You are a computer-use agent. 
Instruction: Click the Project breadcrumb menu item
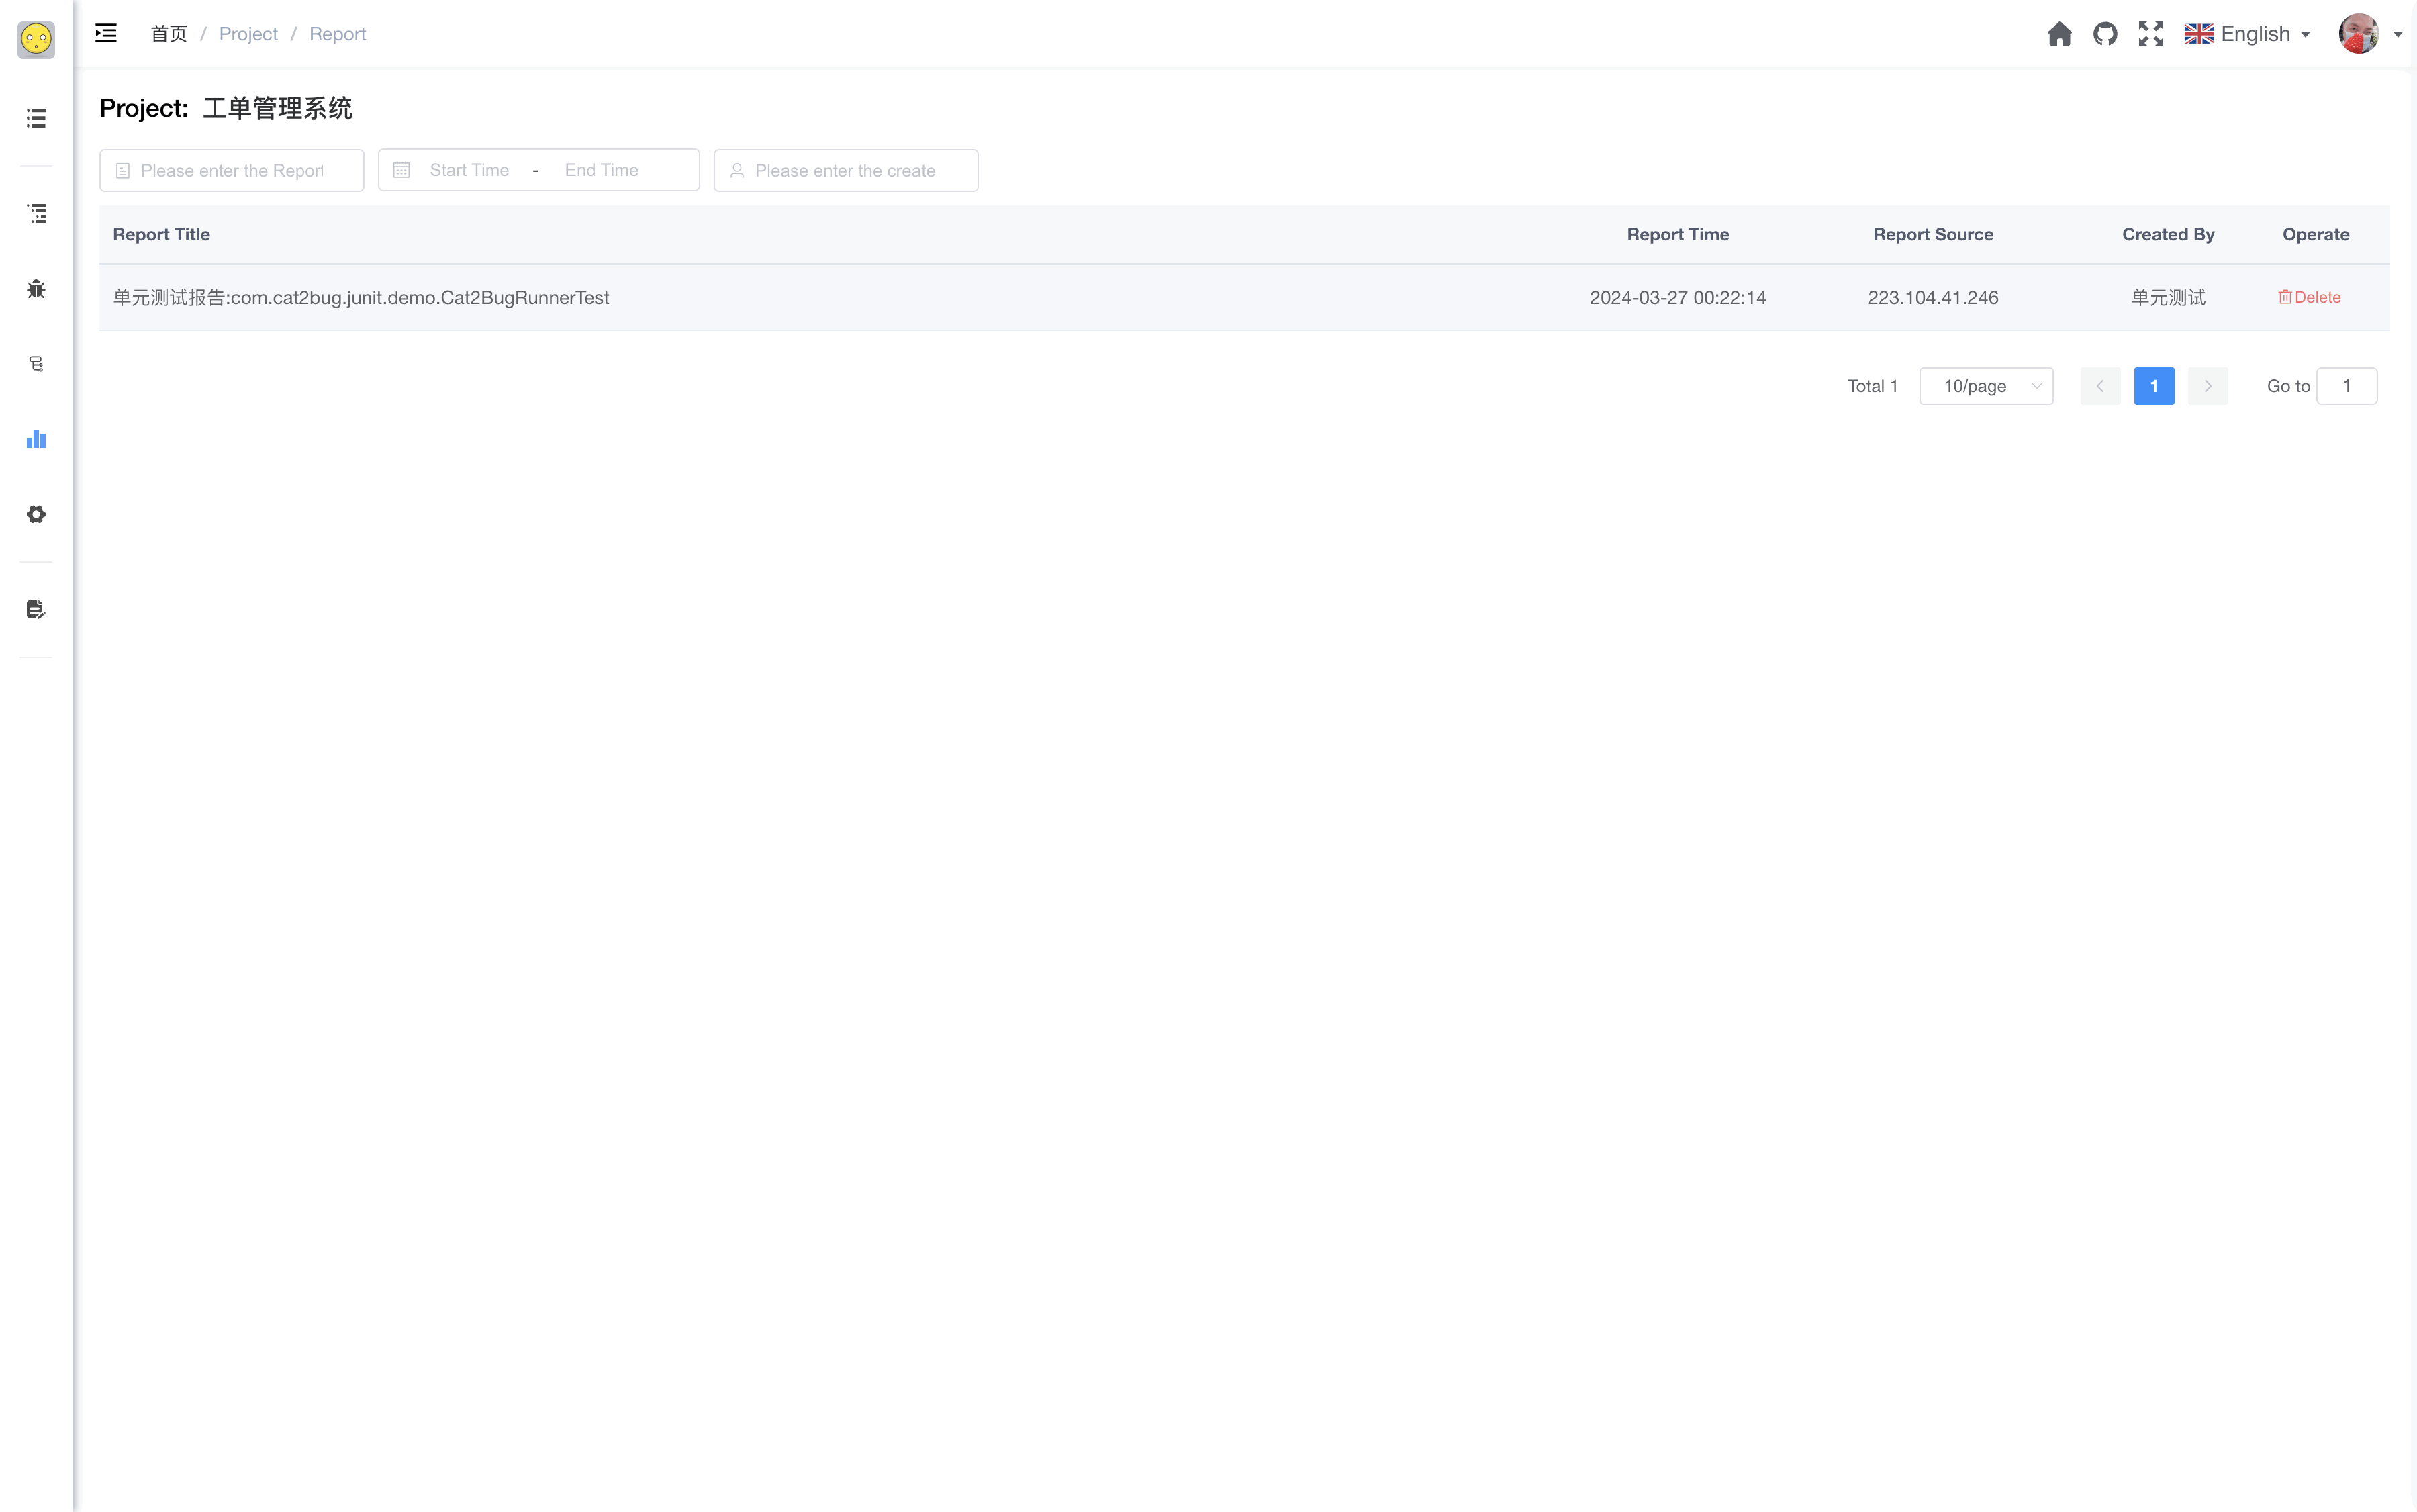coord(247,33)
